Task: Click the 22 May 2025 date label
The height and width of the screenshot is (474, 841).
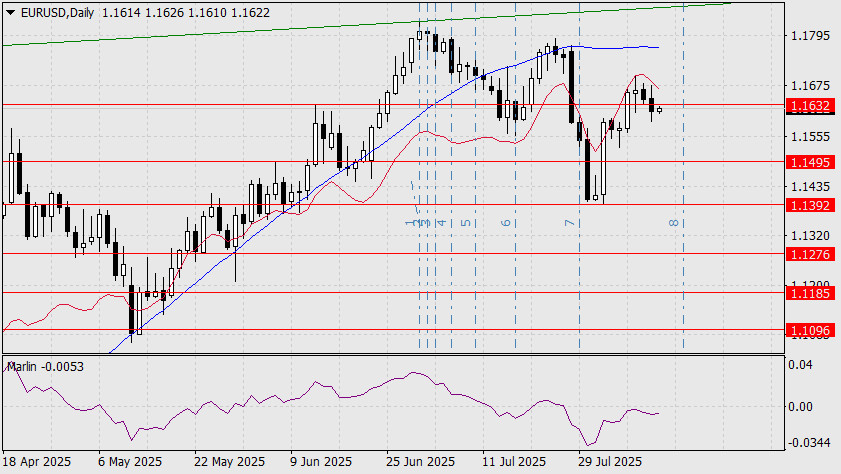Action: (230, 462)
